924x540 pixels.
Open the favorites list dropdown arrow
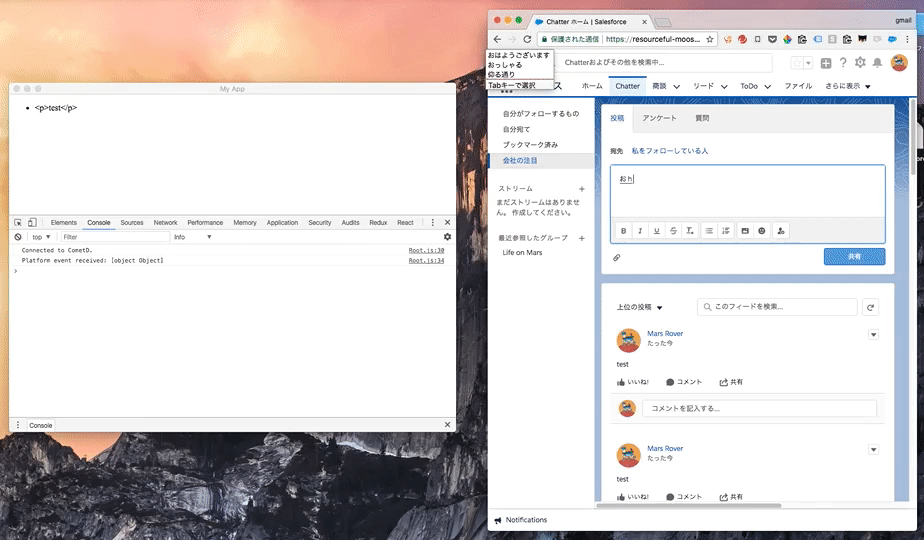[808, 62]
